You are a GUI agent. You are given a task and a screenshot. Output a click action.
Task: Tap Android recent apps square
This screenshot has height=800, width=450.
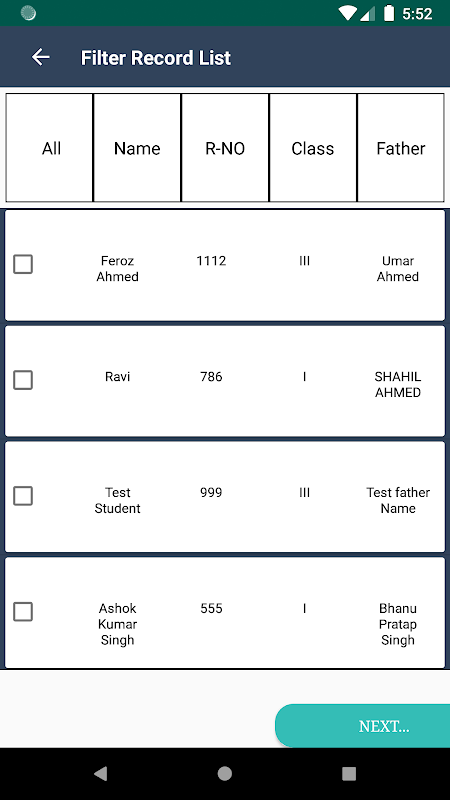(x=349, y=773)
